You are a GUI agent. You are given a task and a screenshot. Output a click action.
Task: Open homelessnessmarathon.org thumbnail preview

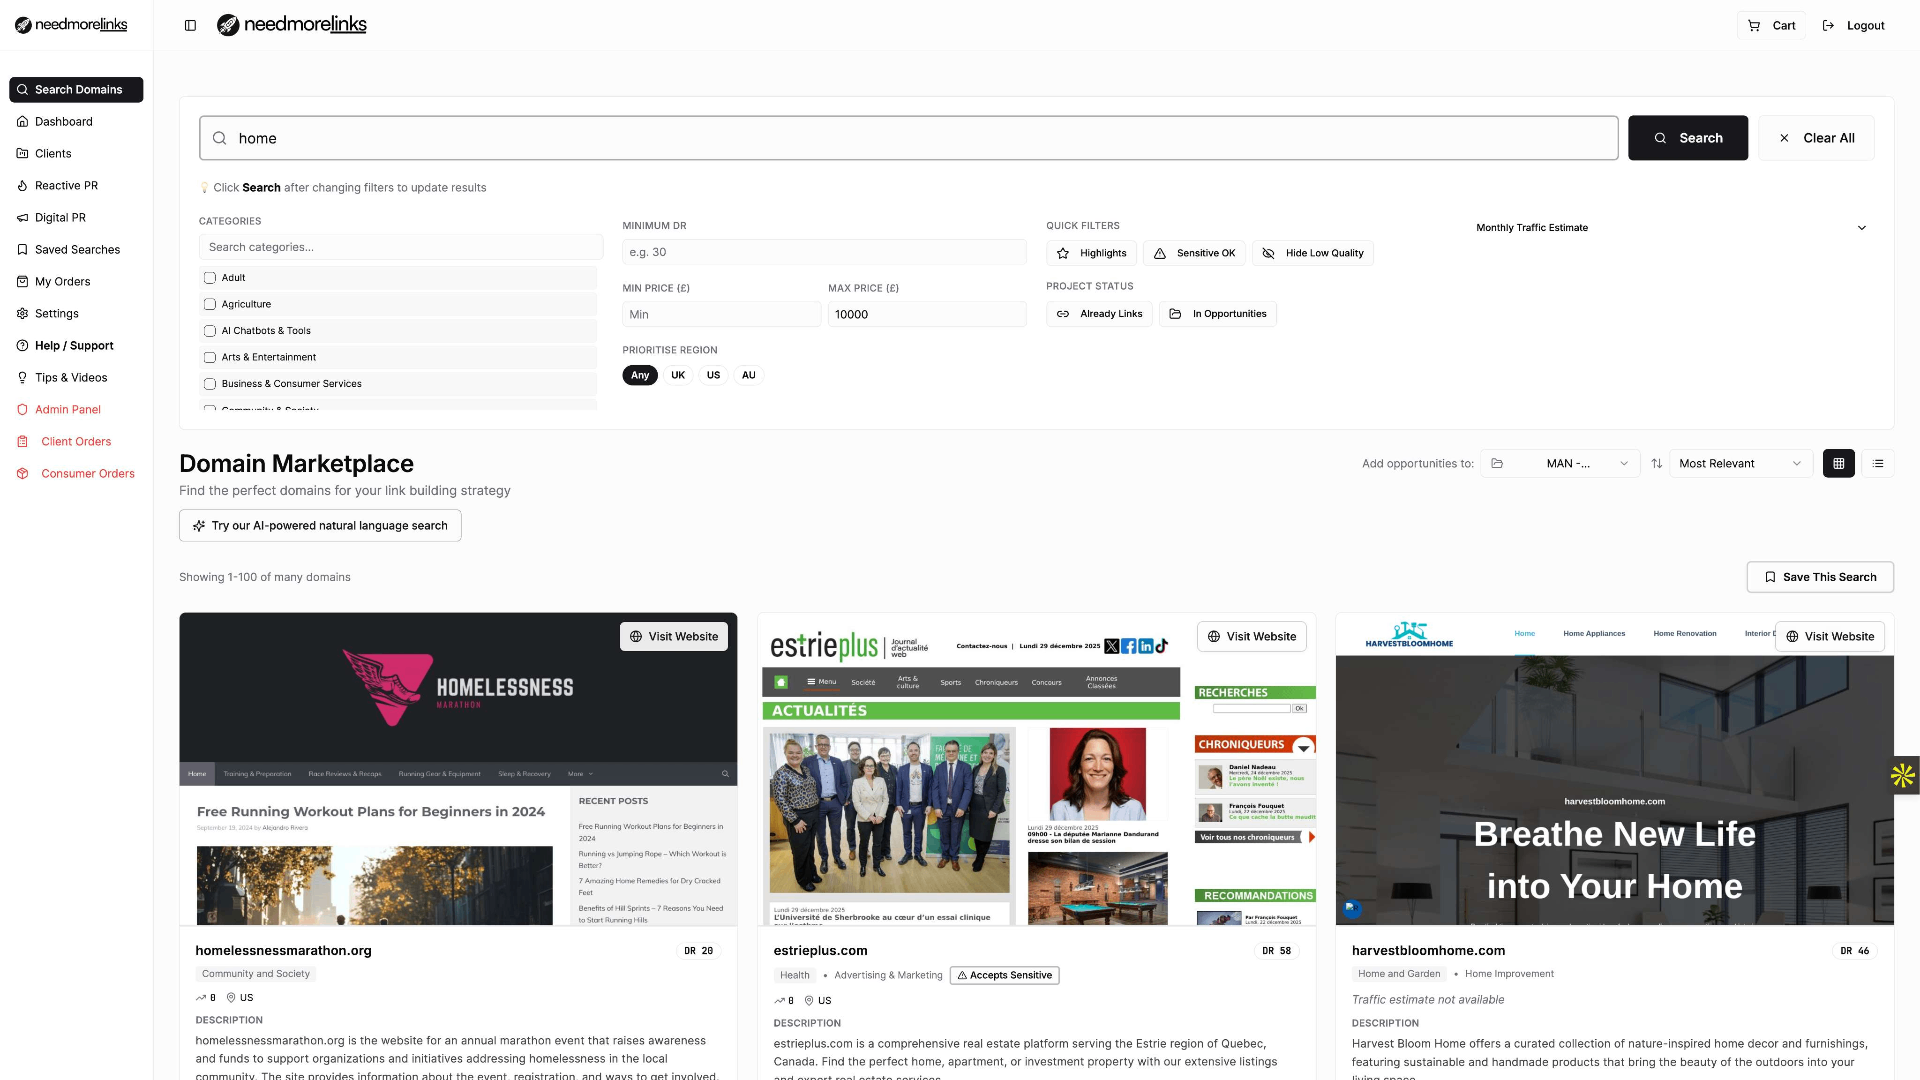458,770
